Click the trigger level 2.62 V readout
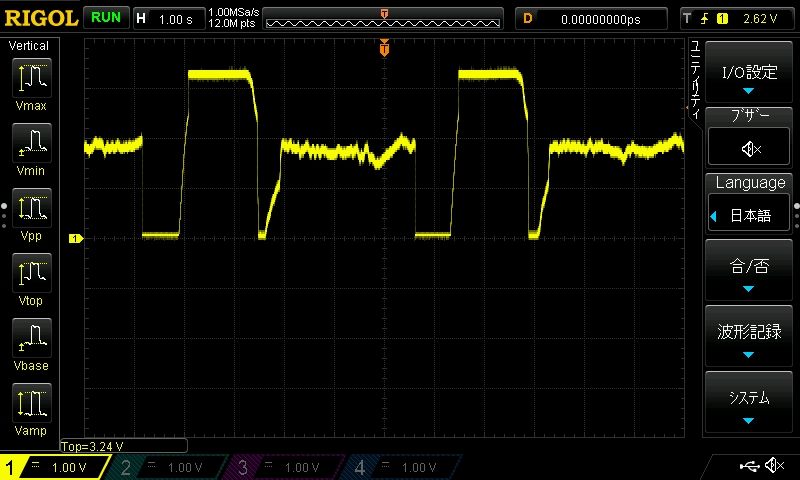 [x=760, y=19]
